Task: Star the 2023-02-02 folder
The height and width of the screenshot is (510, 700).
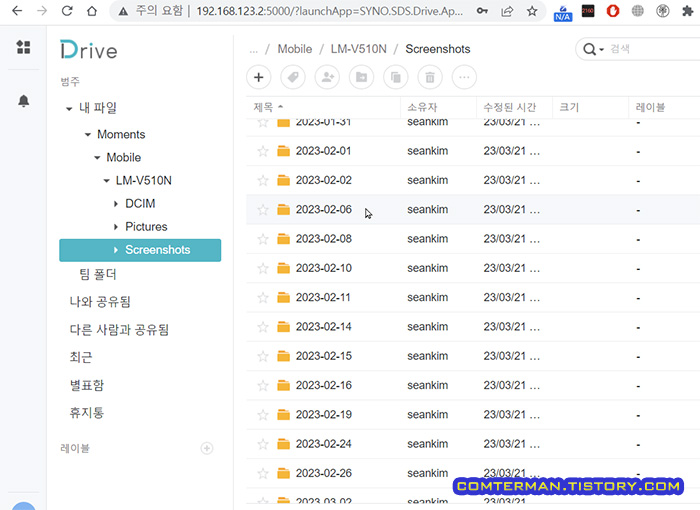Action: (x=263, y=180)
